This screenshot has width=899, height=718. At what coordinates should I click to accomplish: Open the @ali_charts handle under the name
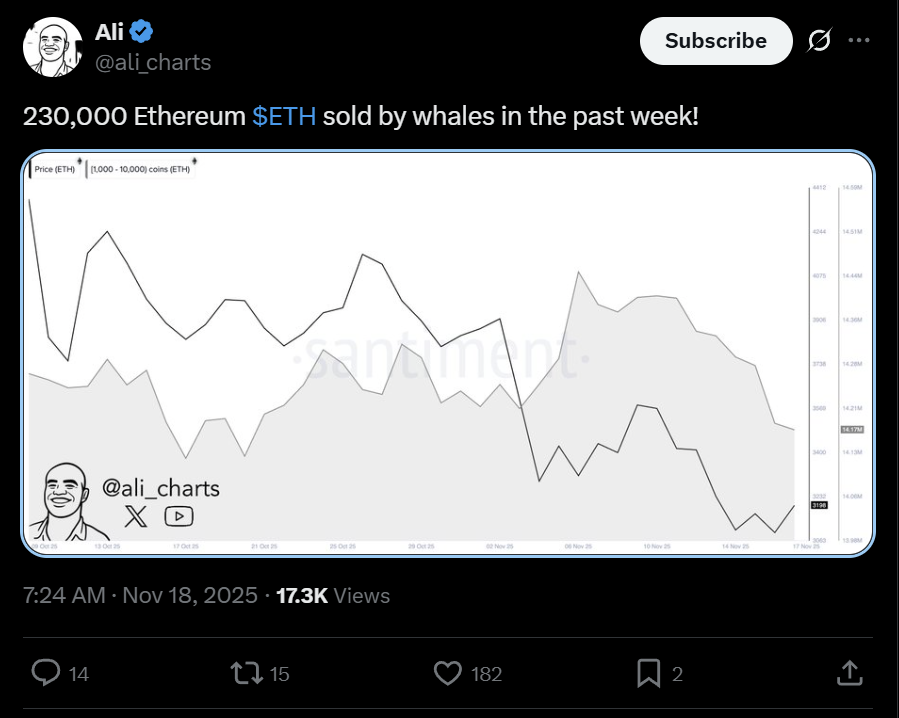153,62
